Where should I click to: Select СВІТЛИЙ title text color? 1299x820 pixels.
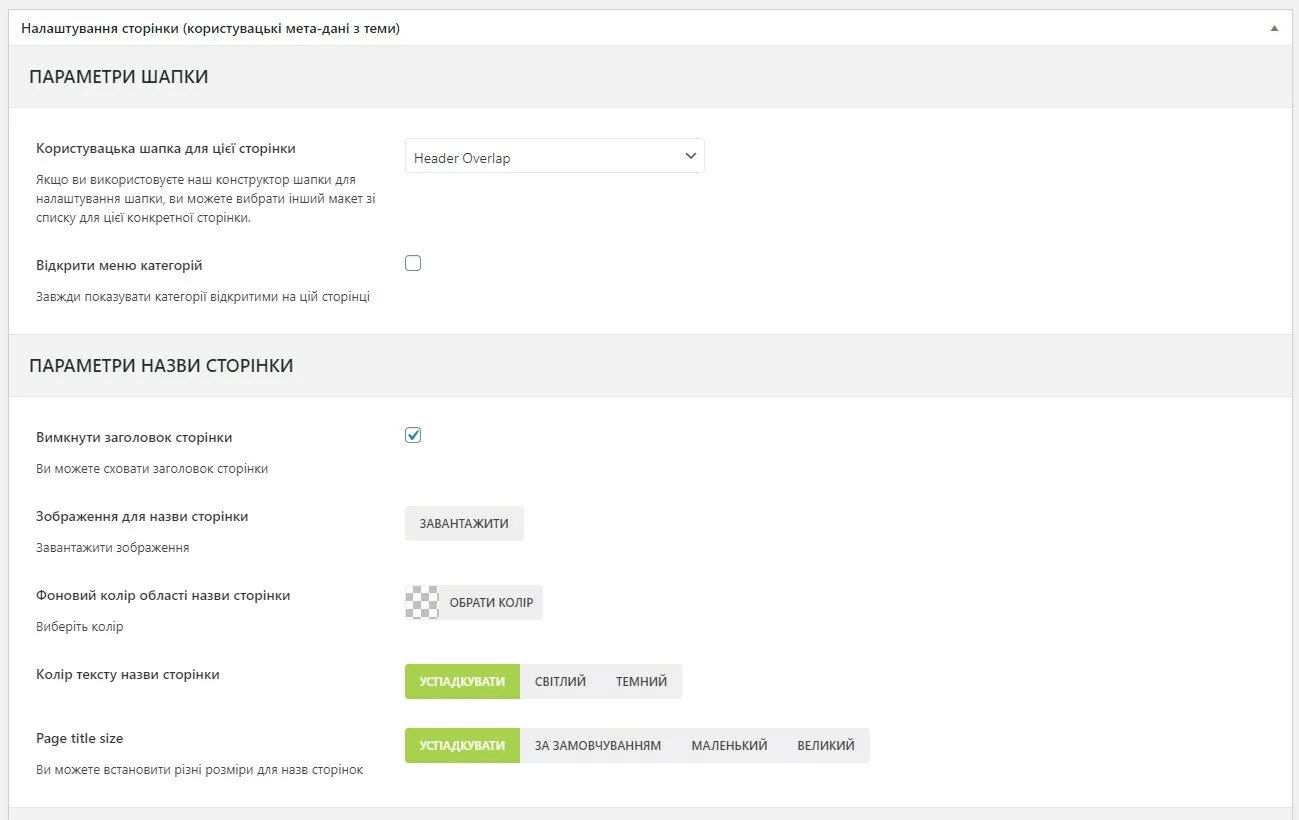[560, 682]
